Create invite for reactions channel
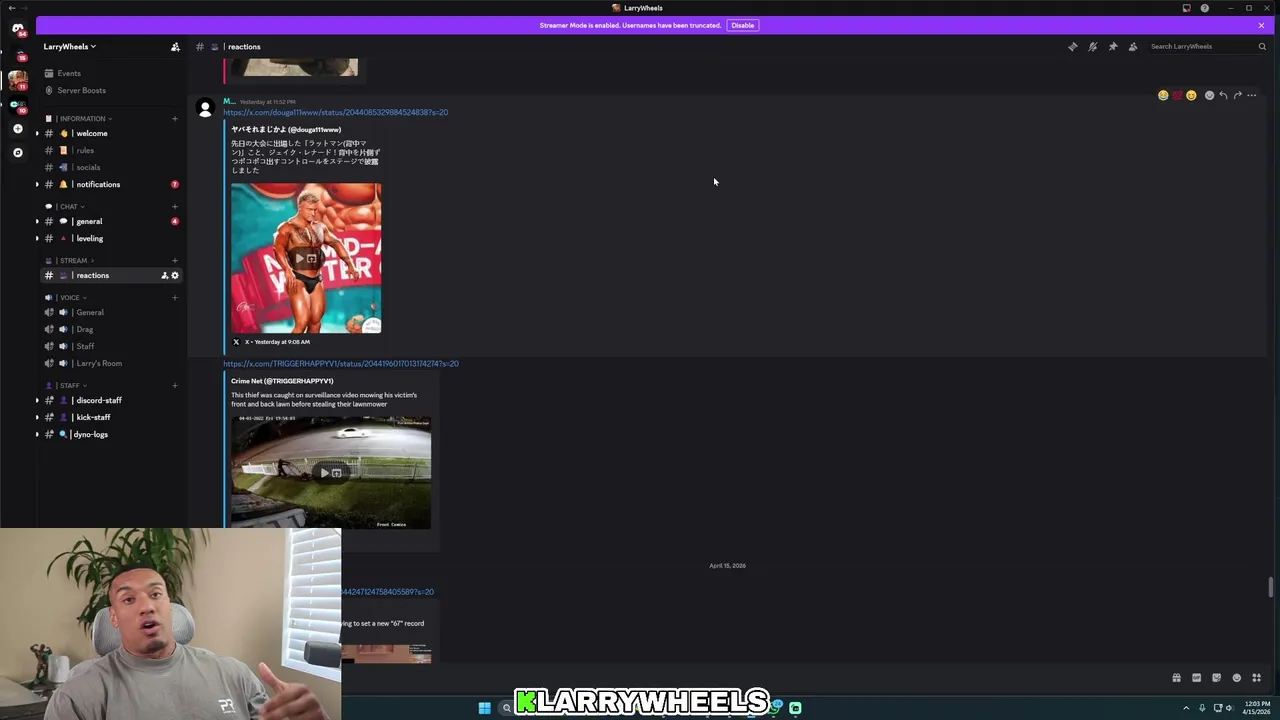The image size is (1280, 720). coord(164,276)
